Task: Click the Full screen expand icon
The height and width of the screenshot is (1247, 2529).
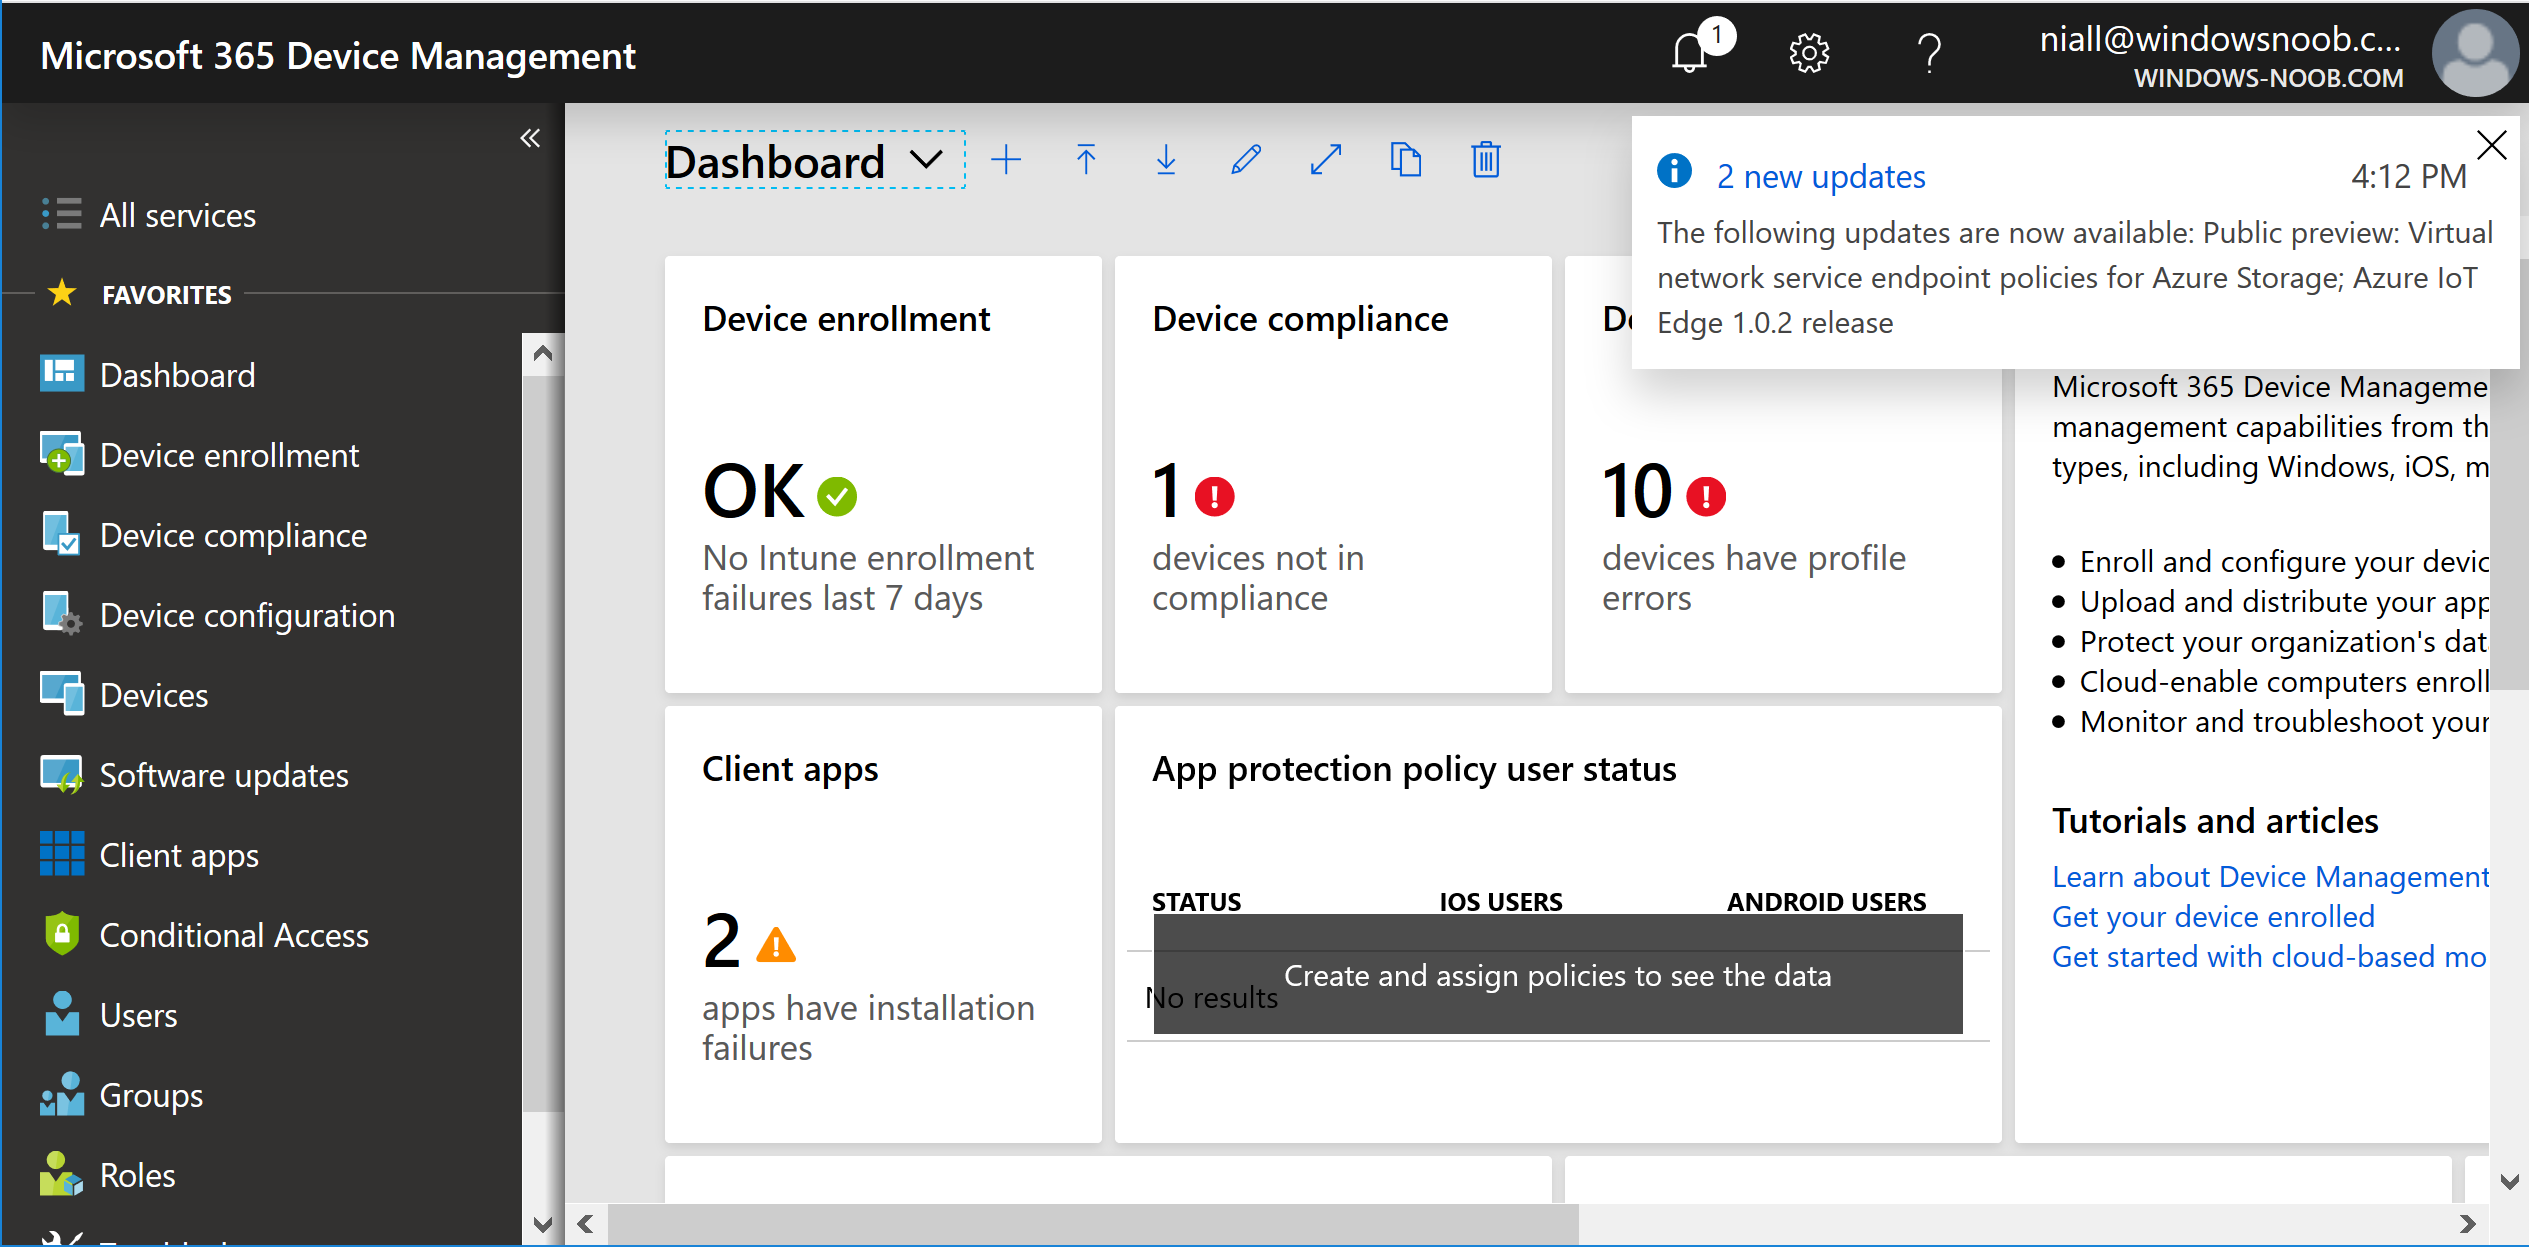Action: point(1326,160)
